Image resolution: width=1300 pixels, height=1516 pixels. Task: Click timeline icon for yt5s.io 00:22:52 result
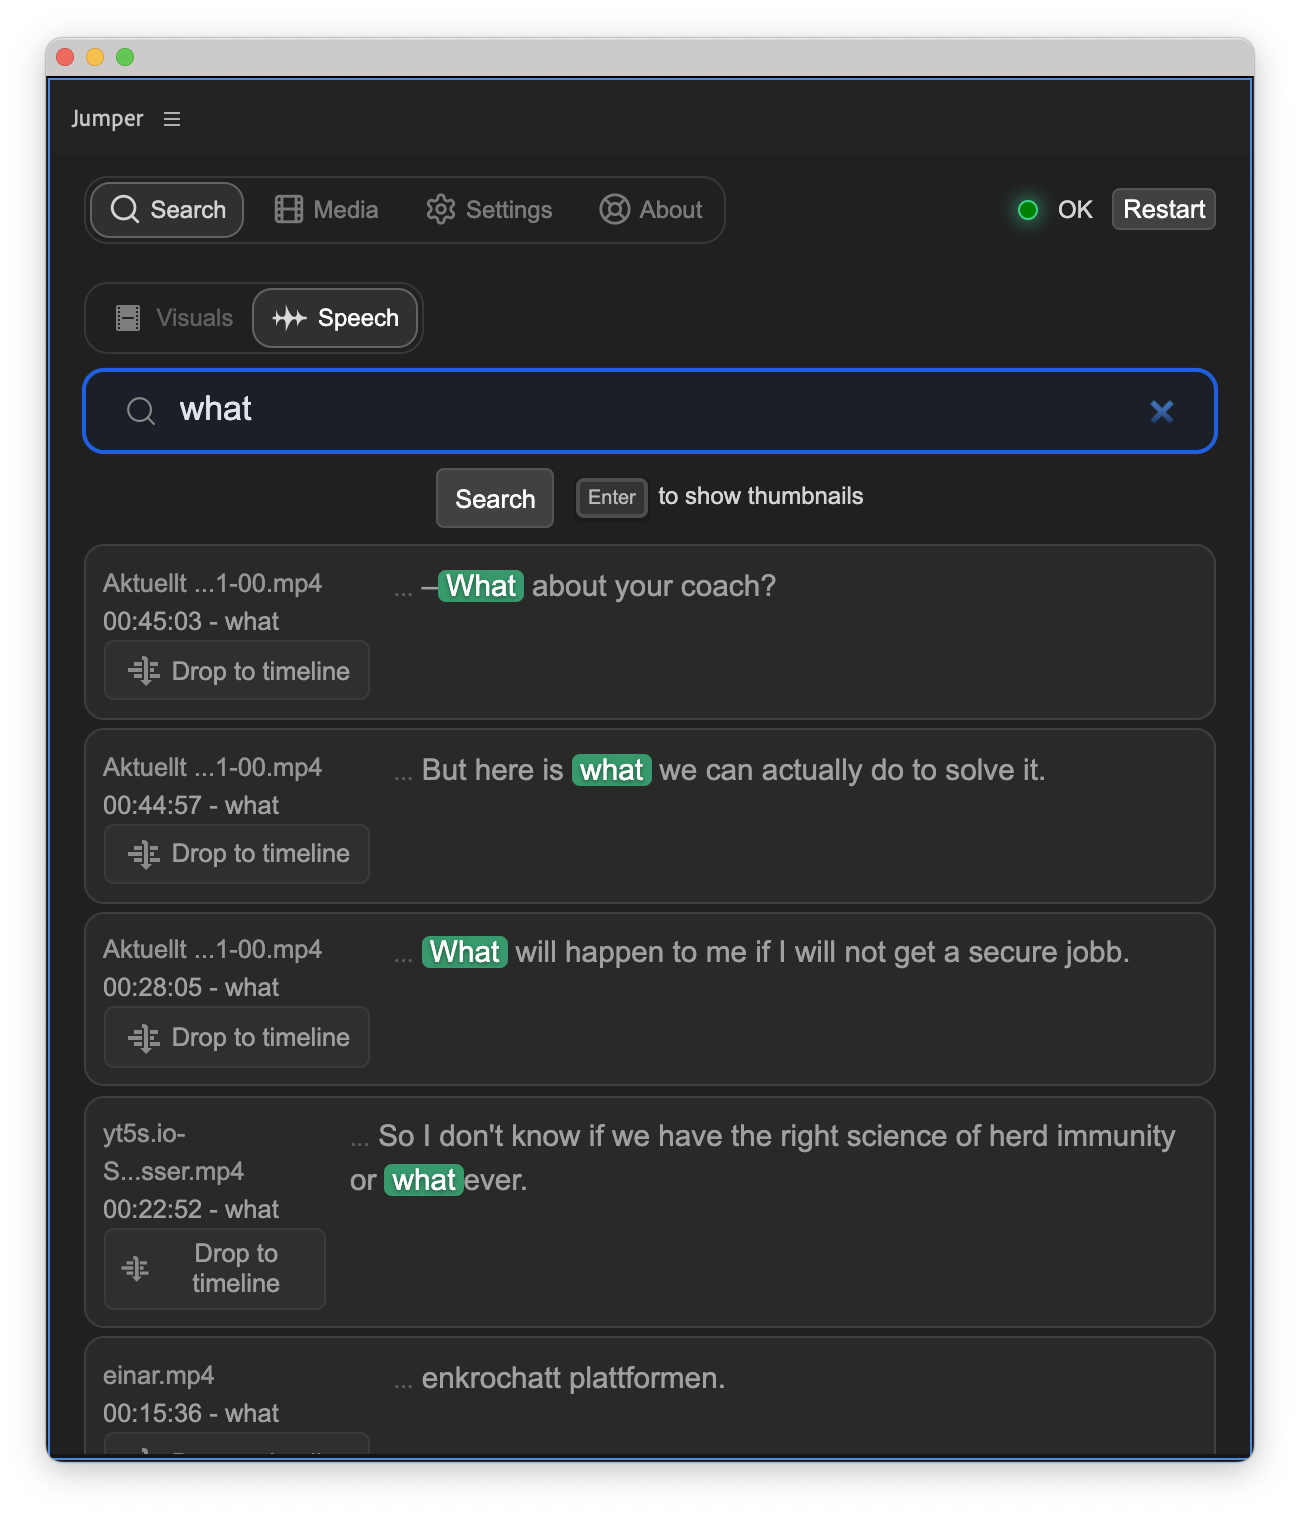click(136, 1269)
